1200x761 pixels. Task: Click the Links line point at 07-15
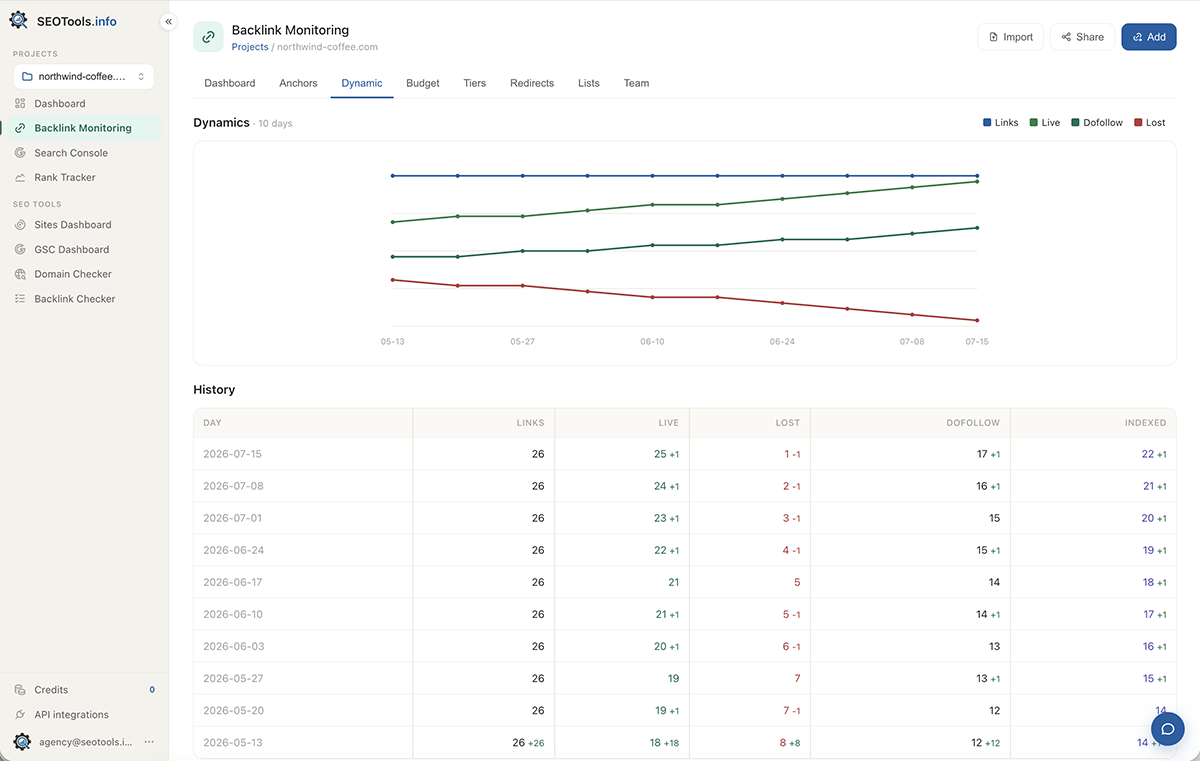point(977,176)
